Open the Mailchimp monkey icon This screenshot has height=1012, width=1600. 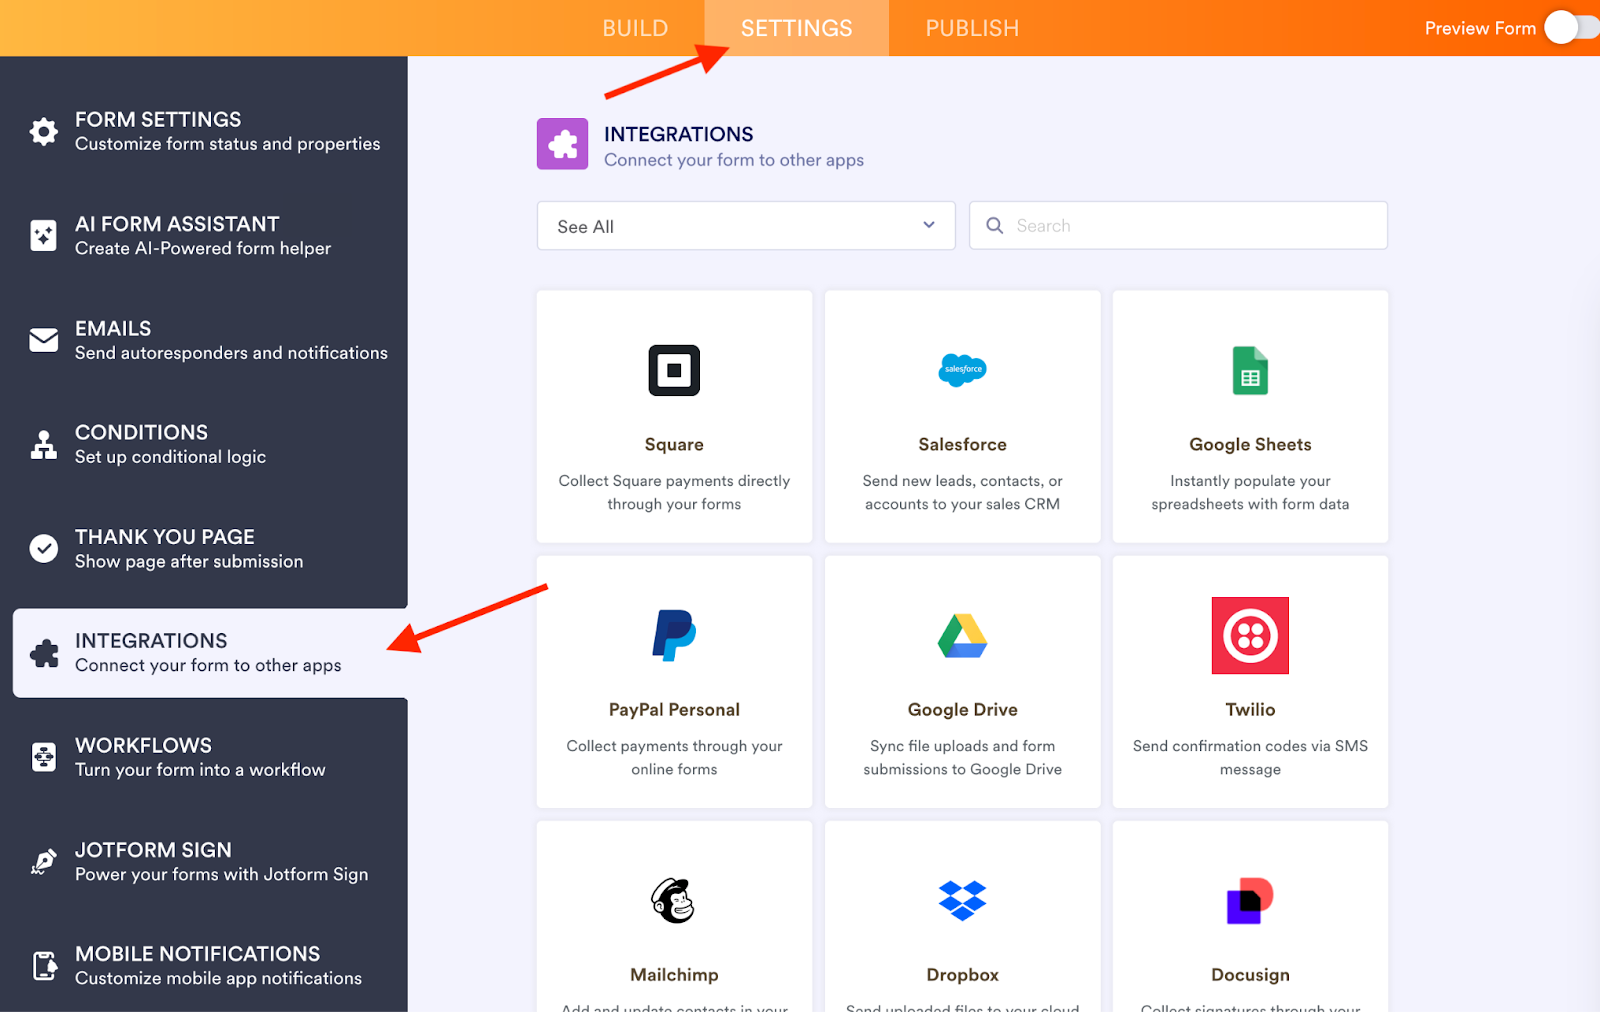pos(674,900)
